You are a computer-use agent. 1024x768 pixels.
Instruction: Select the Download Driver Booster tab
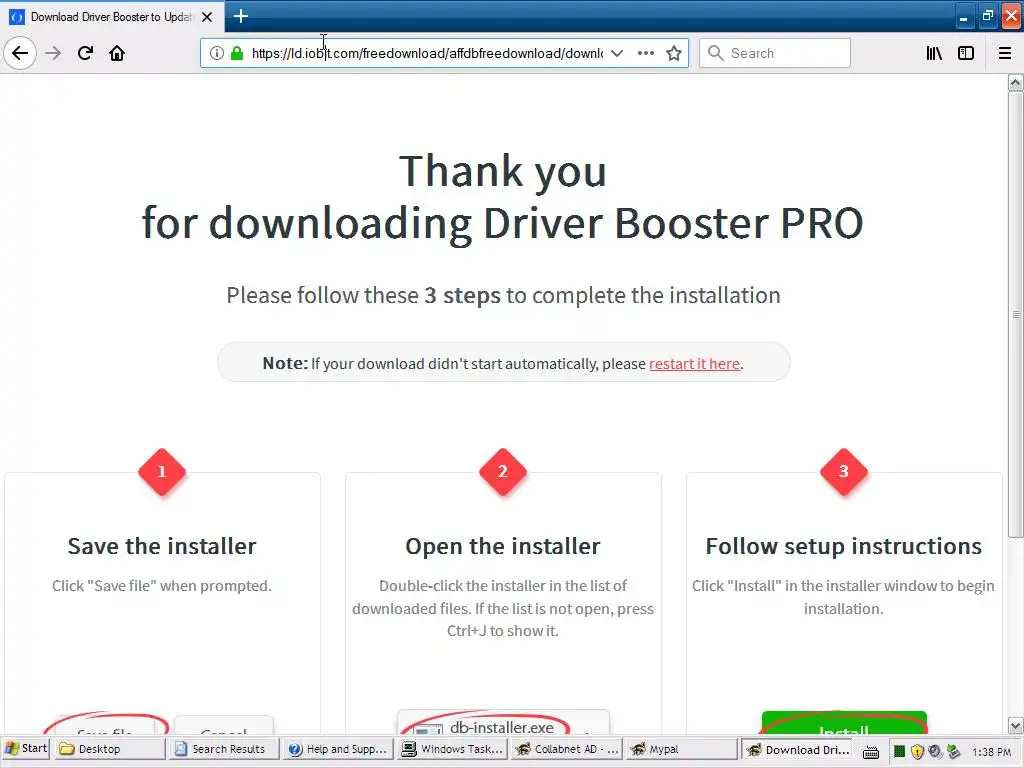112,17
